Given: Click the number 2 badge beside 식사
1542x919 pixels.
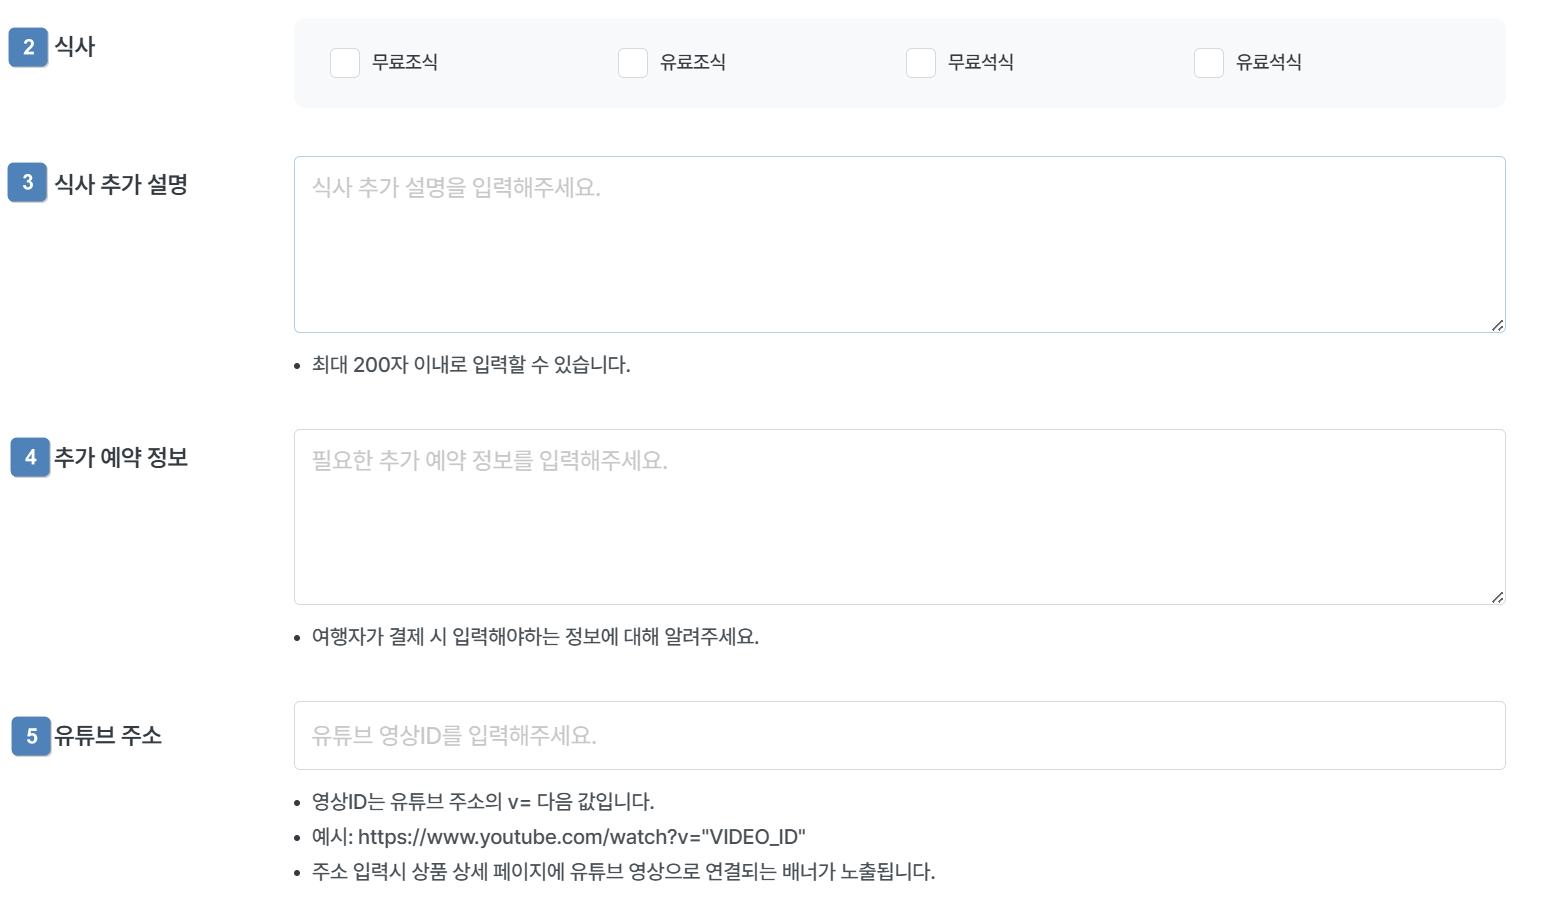Looking at the screenshot, I should pyautogui.click(x=28, y=47).
